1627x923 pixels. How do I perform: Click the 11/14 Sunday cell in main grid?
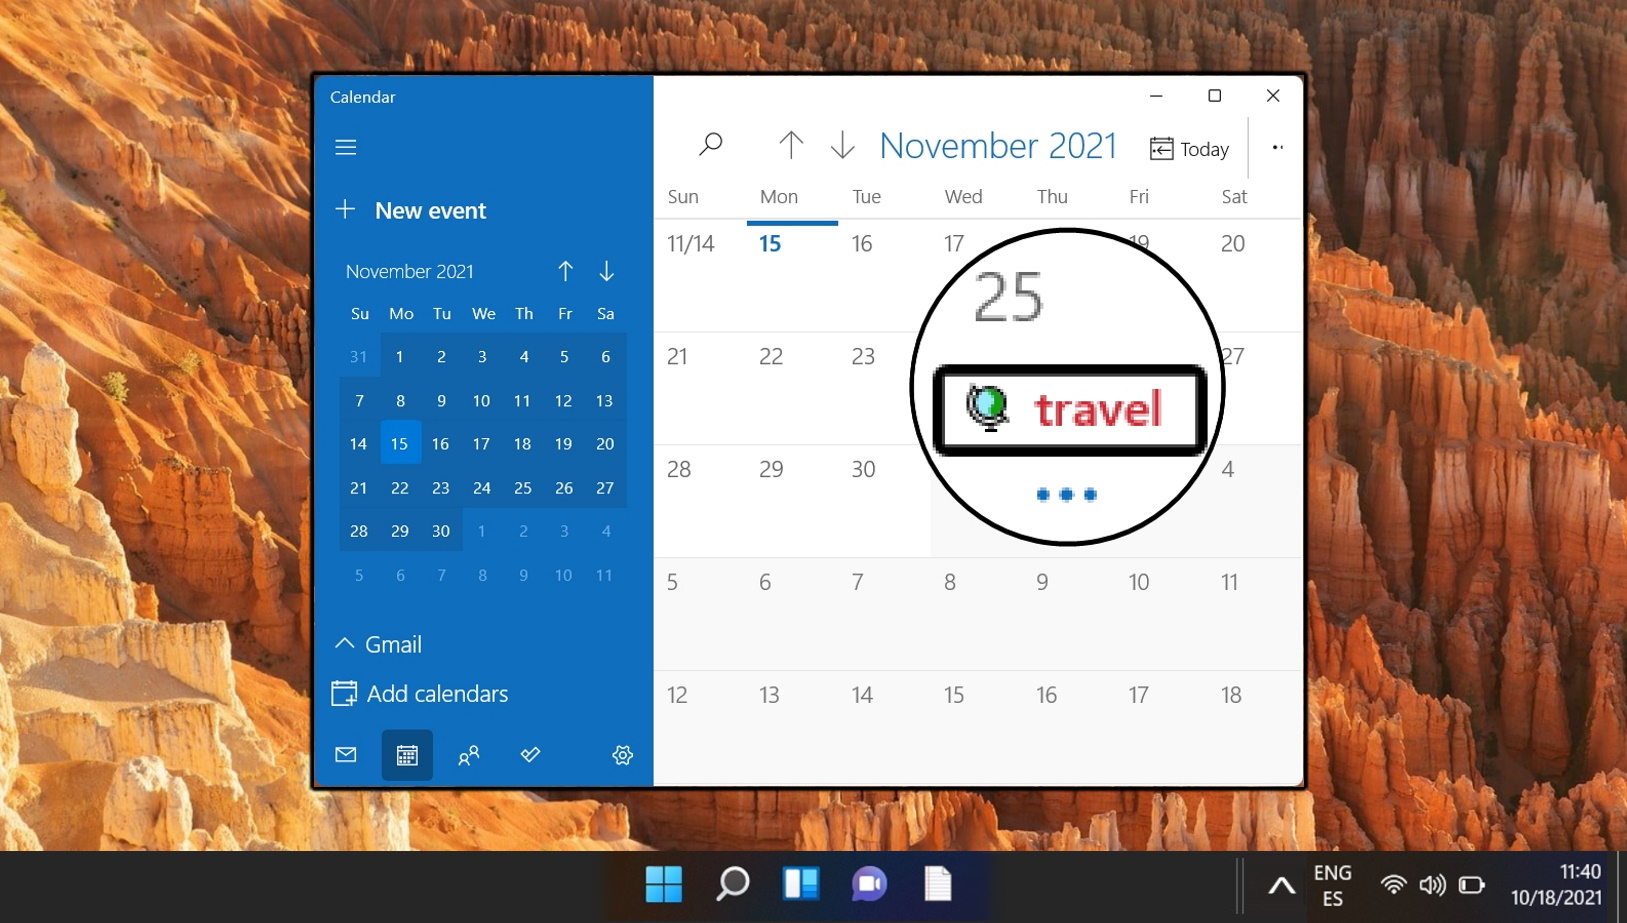(700, 275)
